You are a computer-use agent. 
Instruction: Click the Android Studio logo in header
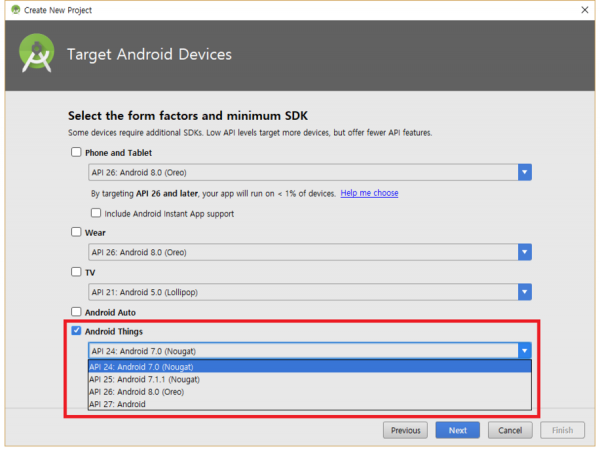click(x=36, y=53)
